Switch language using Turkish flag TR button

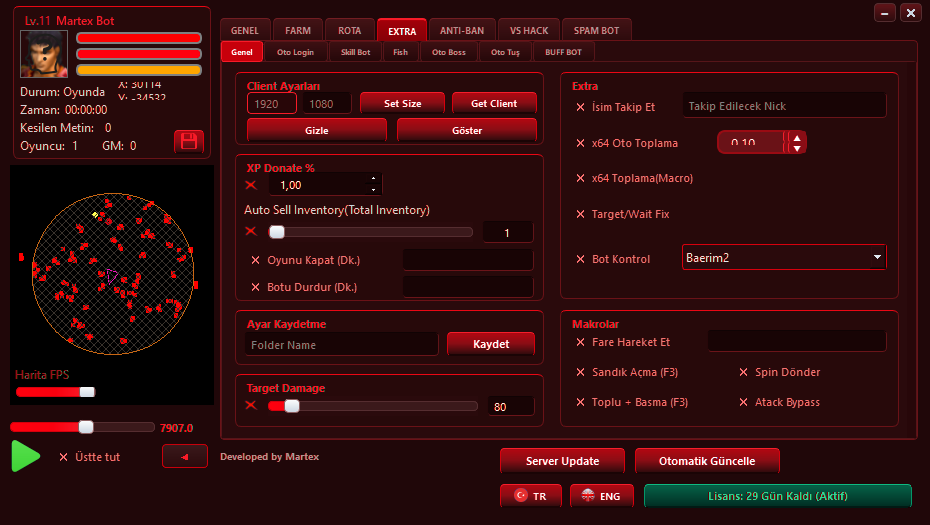pyautogui.click(x=531, y=496)
